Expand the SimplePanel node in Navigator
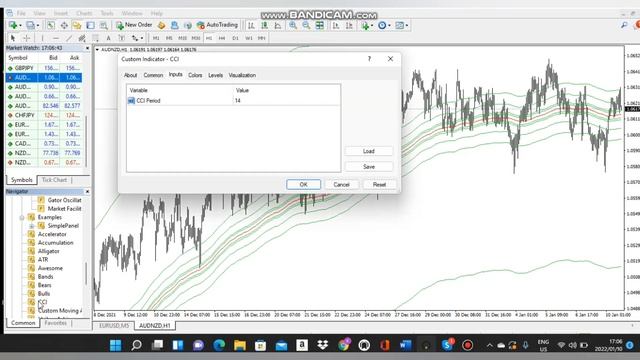The image size is (640, 360). (32, 226)
